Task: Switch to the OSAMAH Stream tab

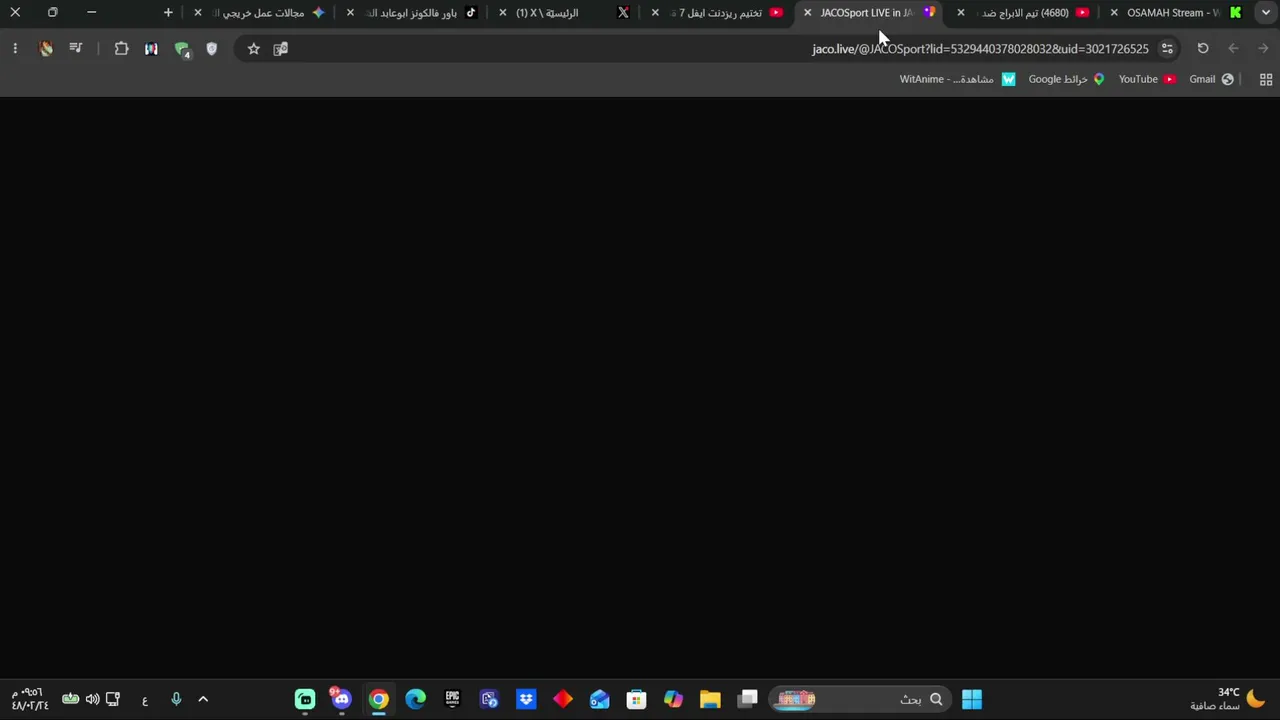Action: point(1175,13)
